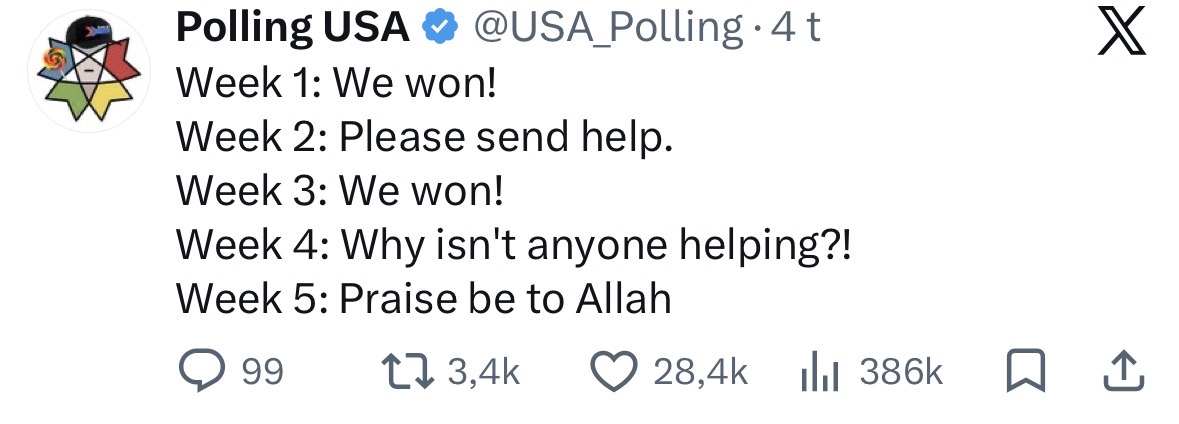This screenshot has height=424, width=1179.
Task: Click the "Week 1: We won!" line
Action: tap(336, 84)
